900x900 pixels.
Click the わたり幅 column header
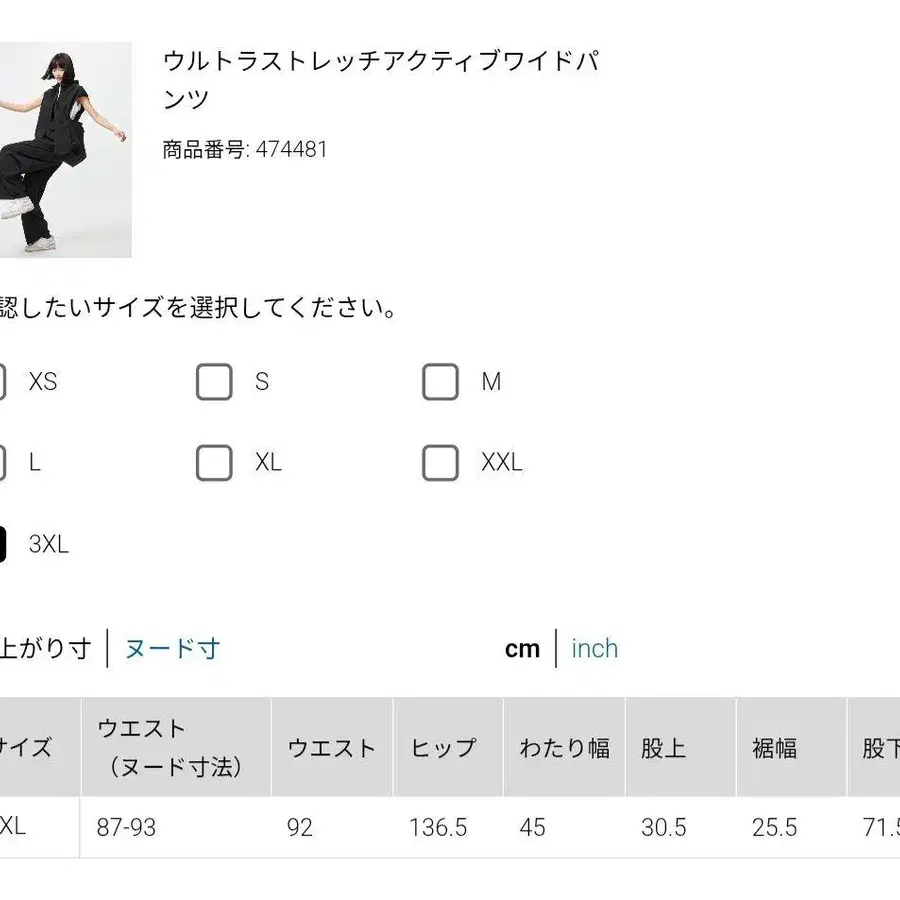[567, 747]
